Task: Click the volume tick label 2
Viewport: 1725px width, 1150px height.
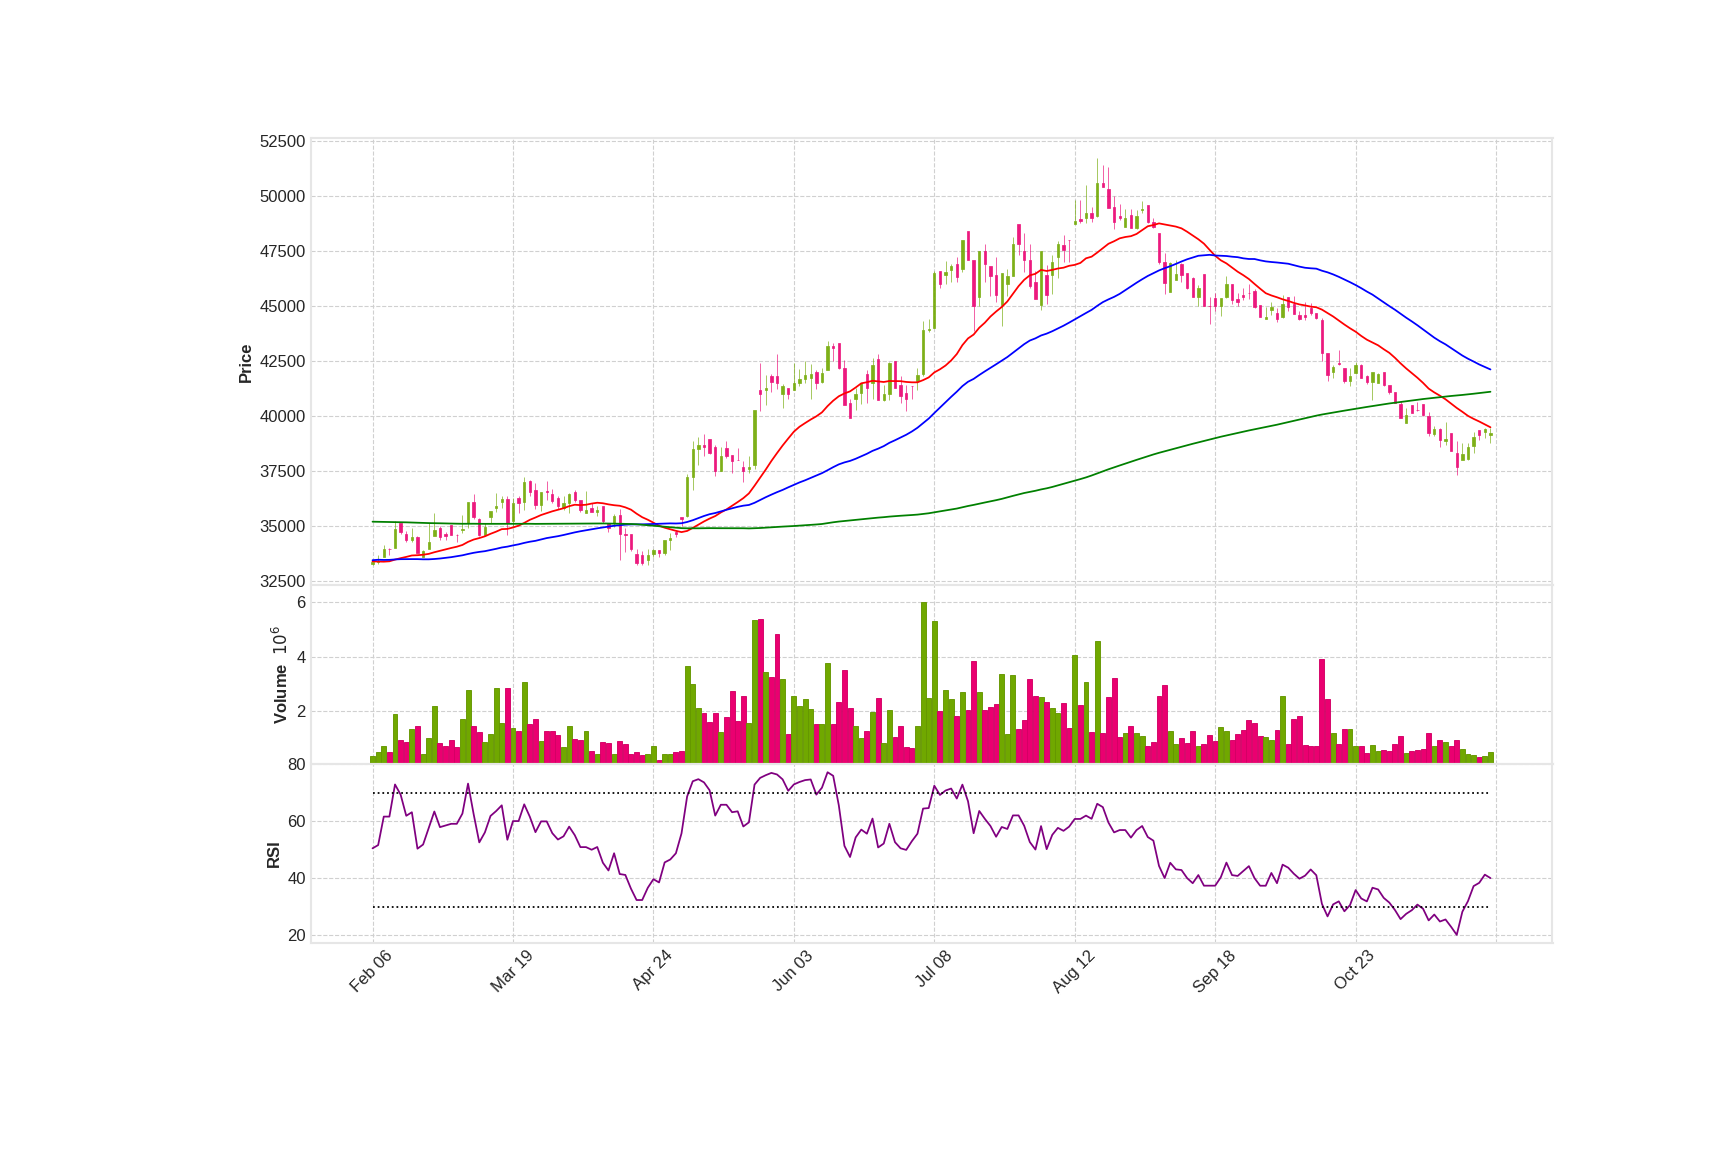Action: pyautogui.click(x=301, y=712)
